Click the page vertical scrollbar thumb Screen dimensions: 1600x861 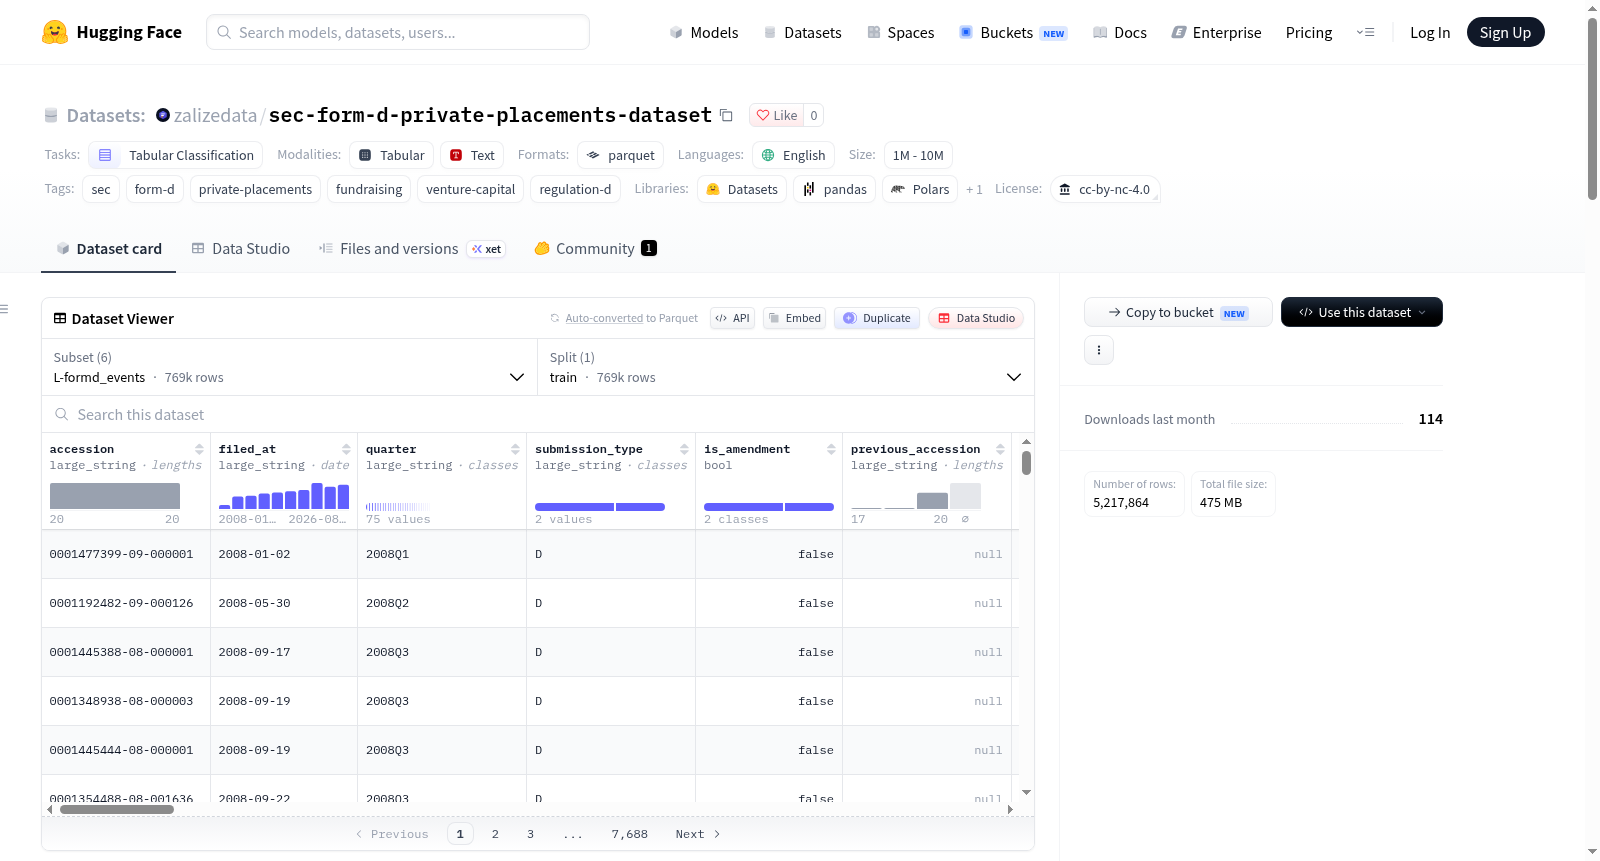tap(1592, 108)
